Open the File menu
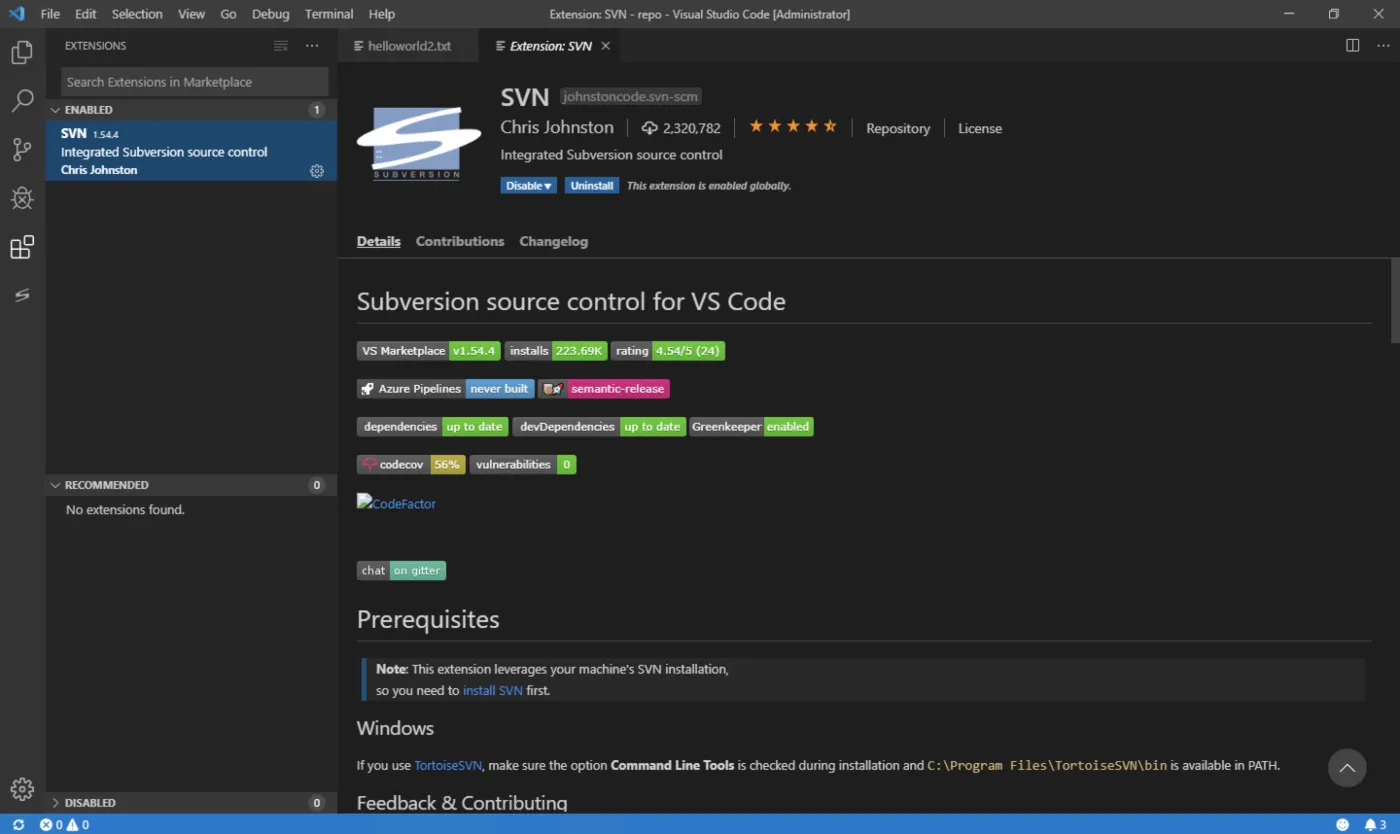The image size is (1400, 834). 50,14
